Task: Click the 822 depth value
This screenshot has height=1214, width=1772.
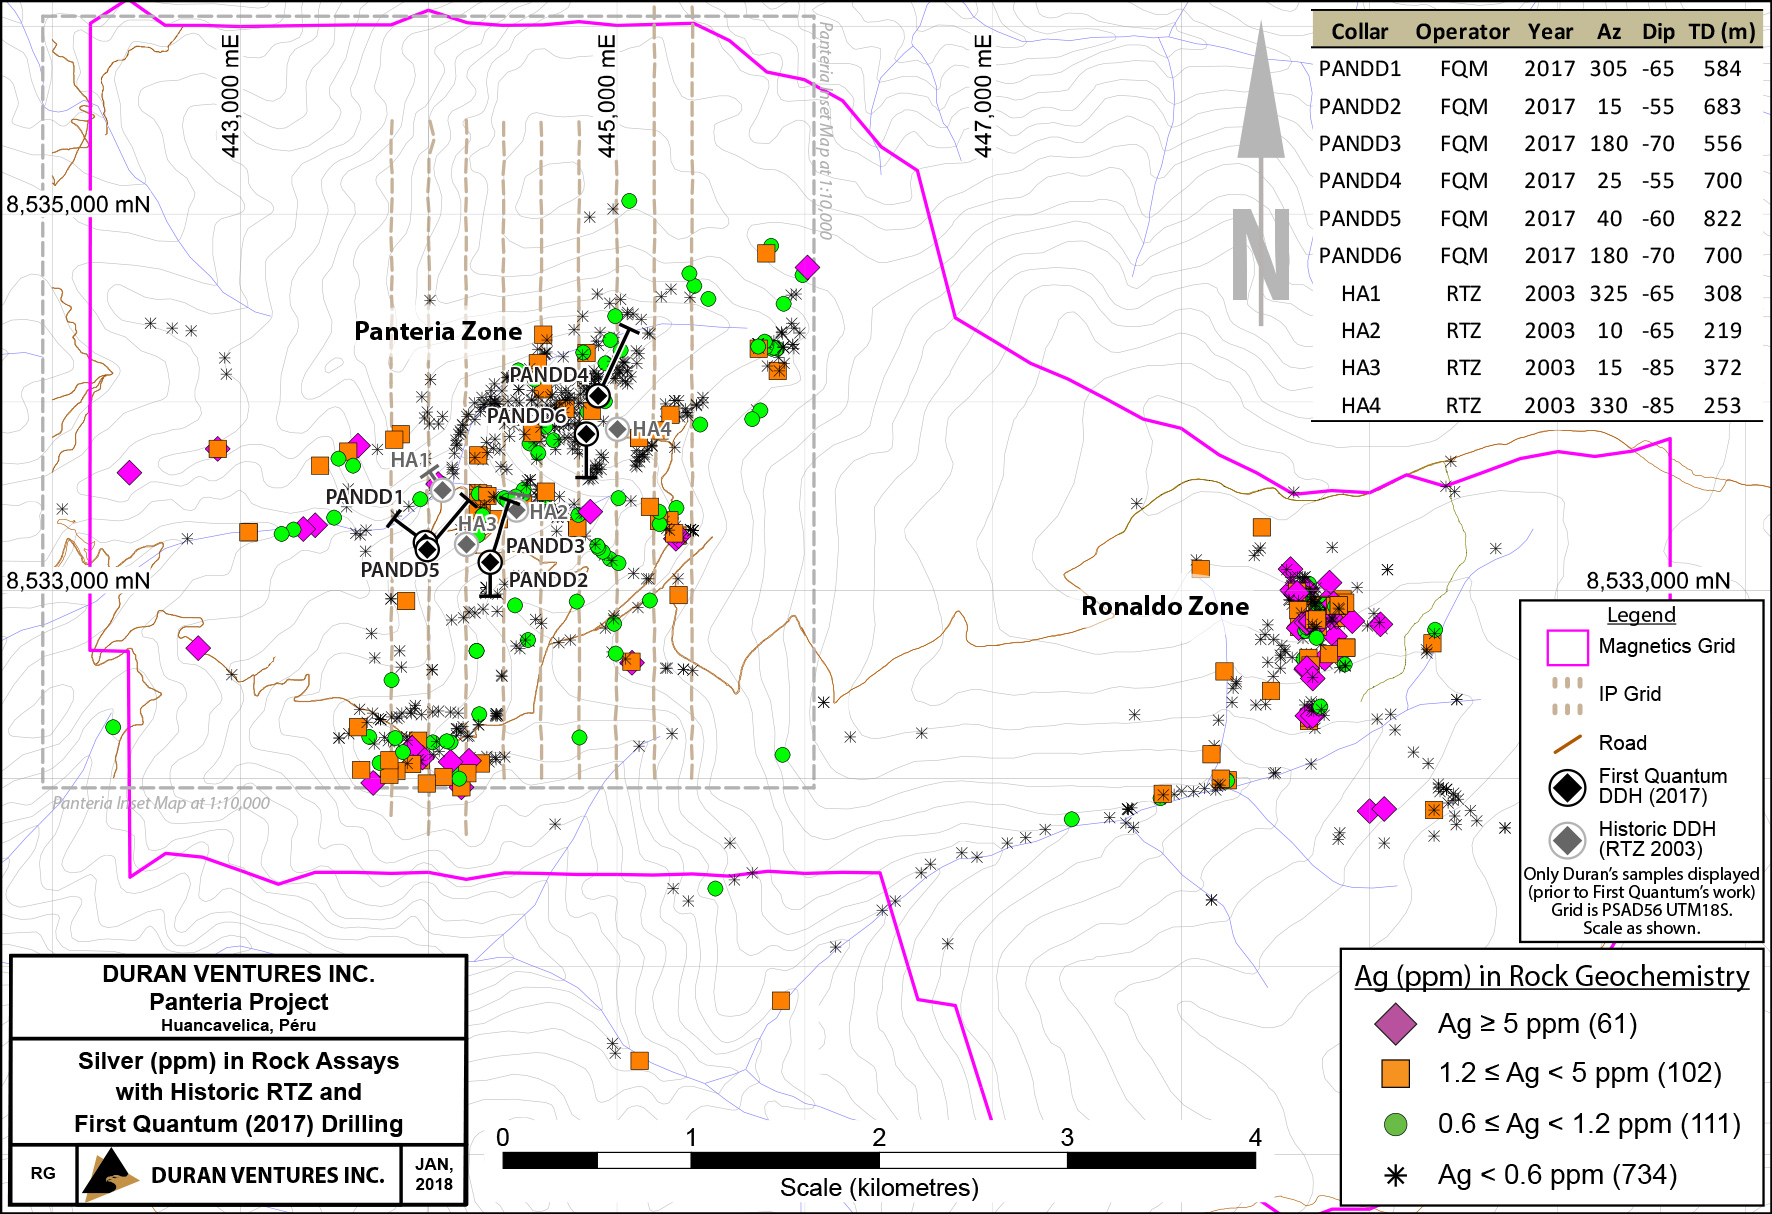Action: tap(1722, 219)
